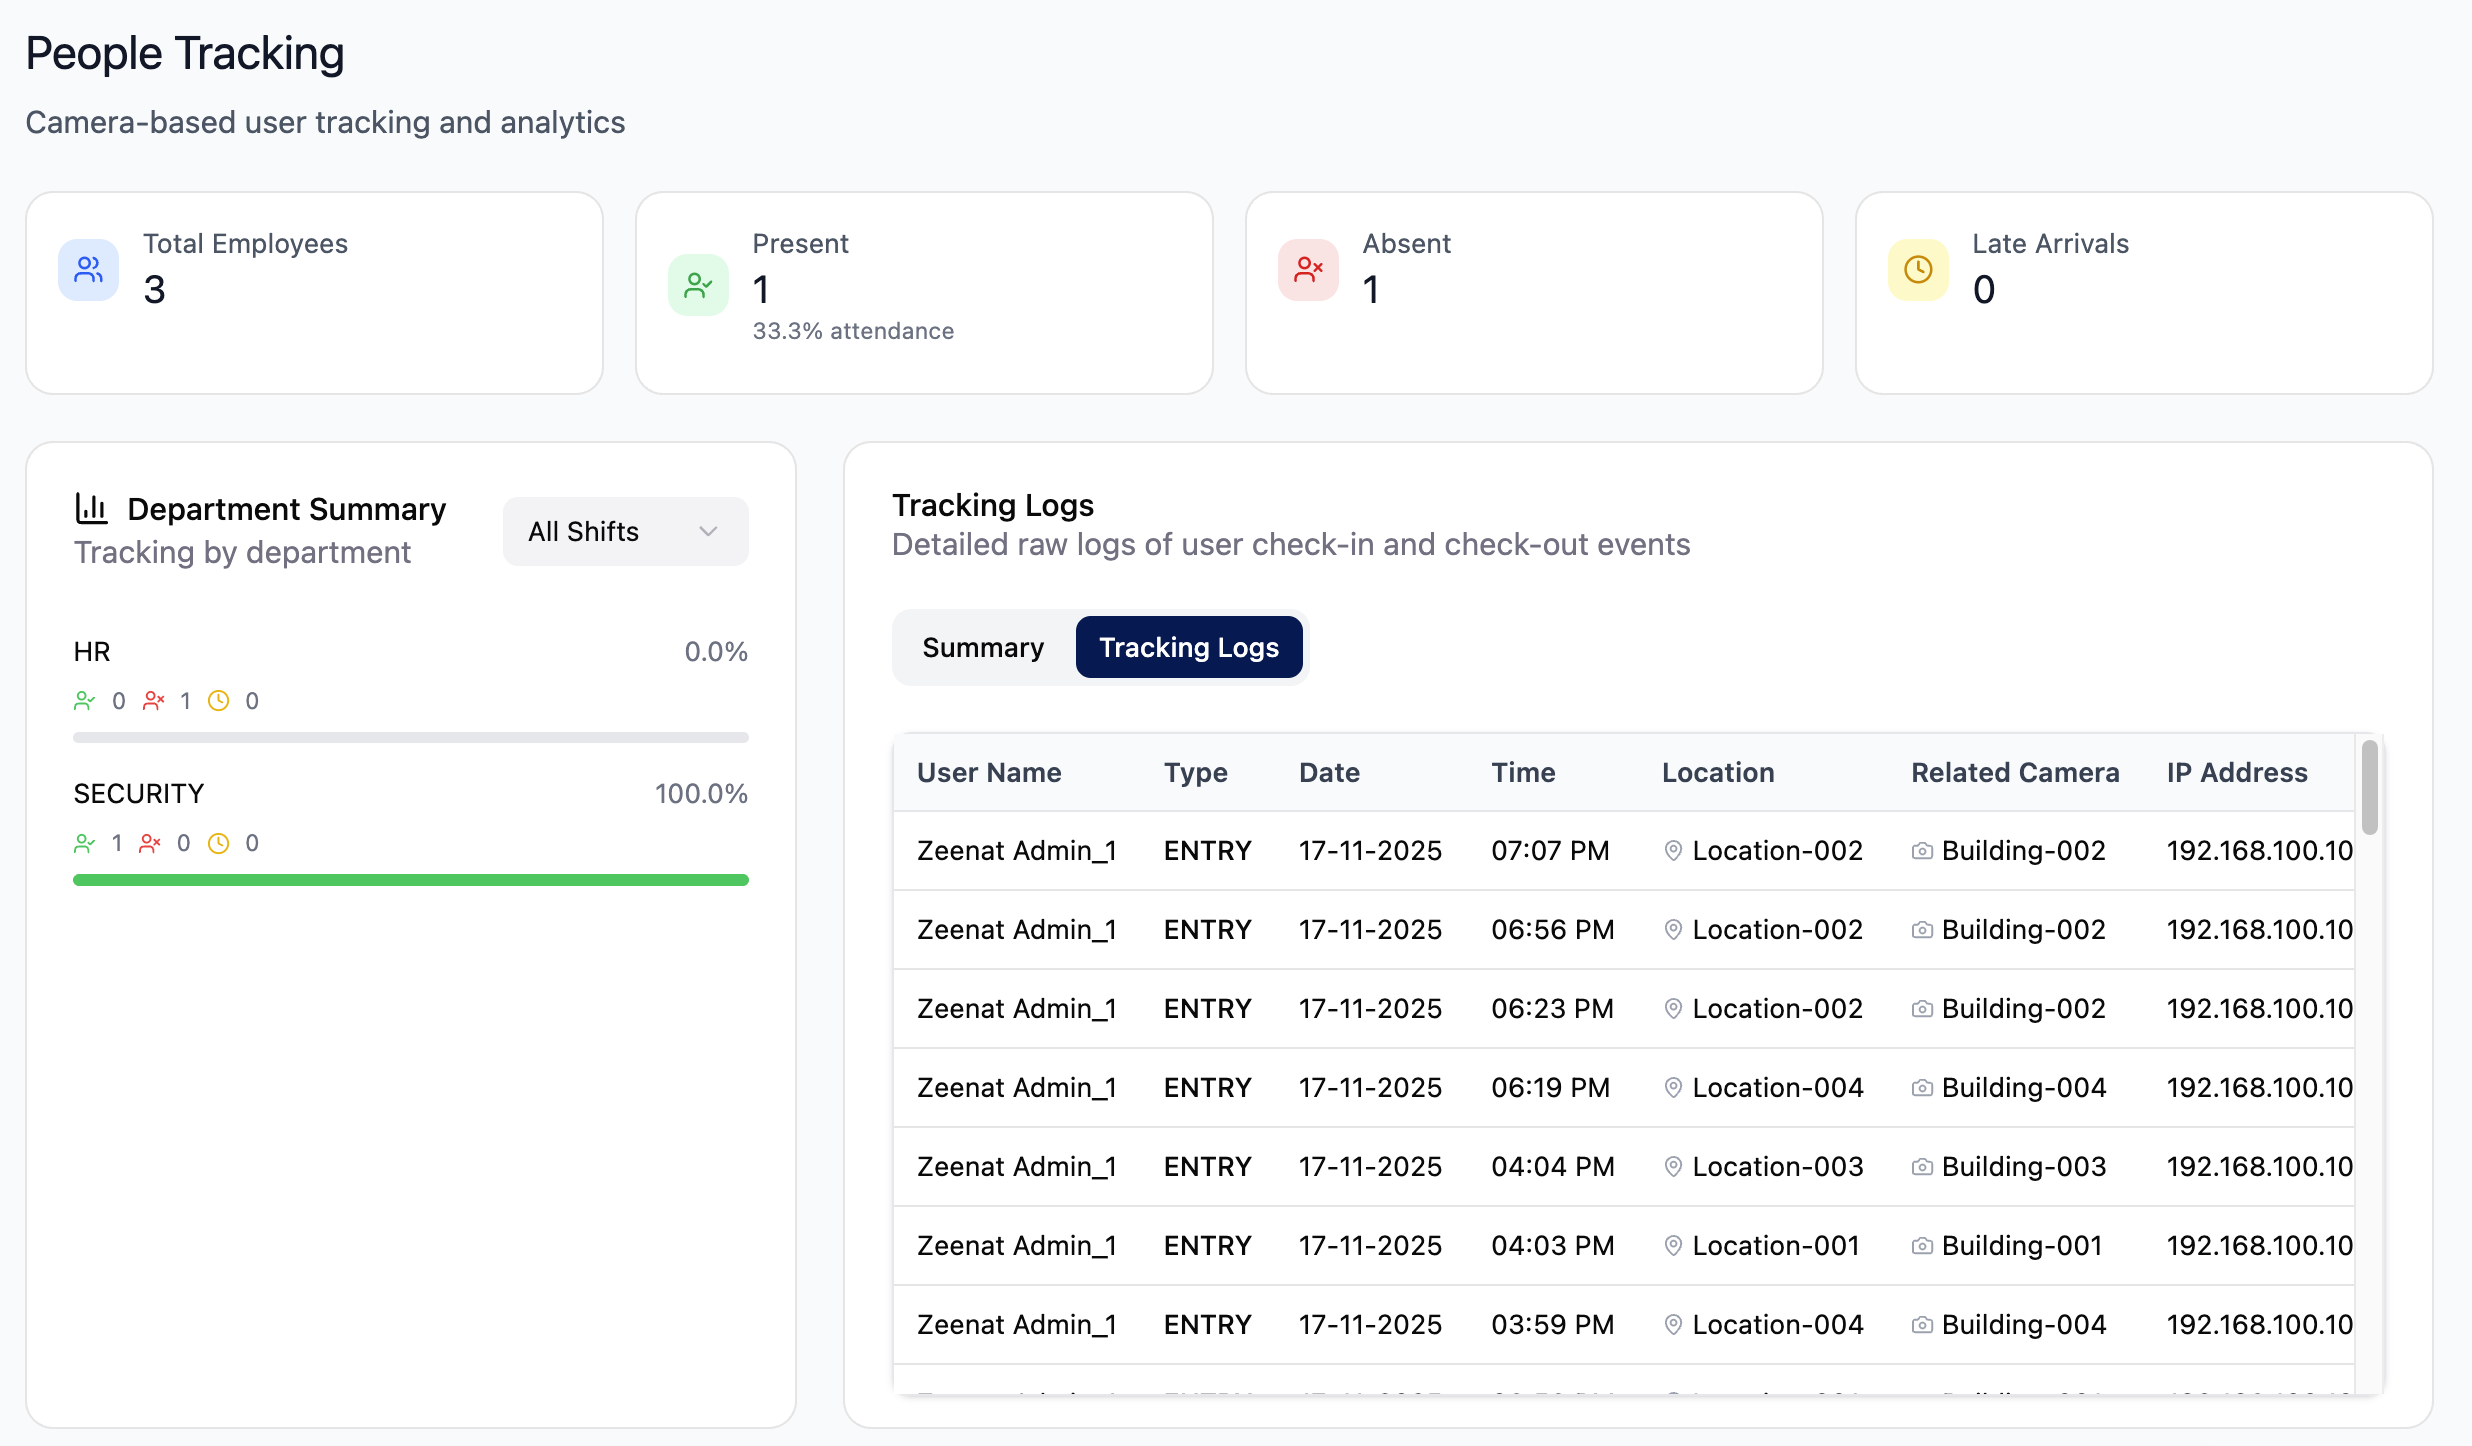
Task: Click the HR absent count red icon
Action: pos(153,701)
